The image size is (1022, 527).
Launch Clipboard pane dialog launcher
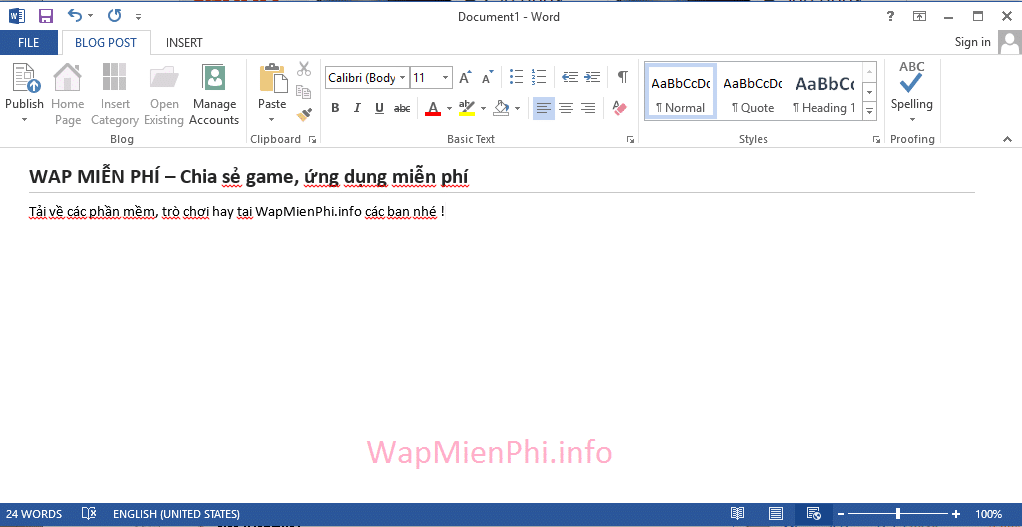point(312,139)
